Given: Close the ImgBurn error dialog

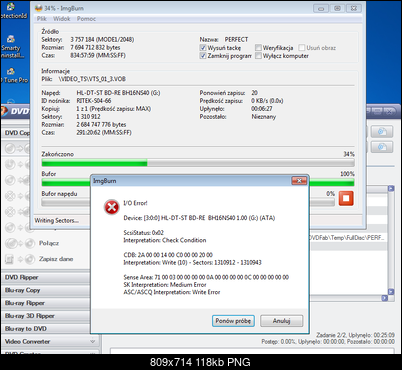Looking at the screenshot, I should click(299, 181).
